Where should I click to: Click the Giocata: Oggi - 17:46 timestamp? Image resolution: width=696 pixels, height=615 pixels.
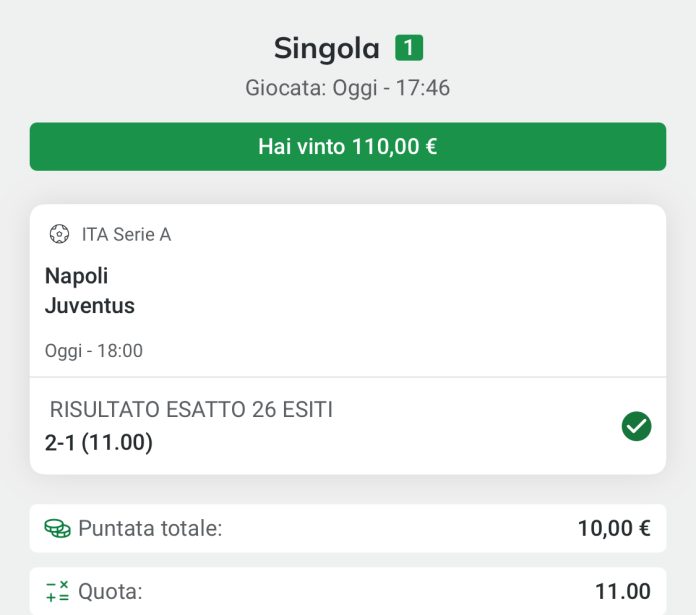tap(348, 88)
